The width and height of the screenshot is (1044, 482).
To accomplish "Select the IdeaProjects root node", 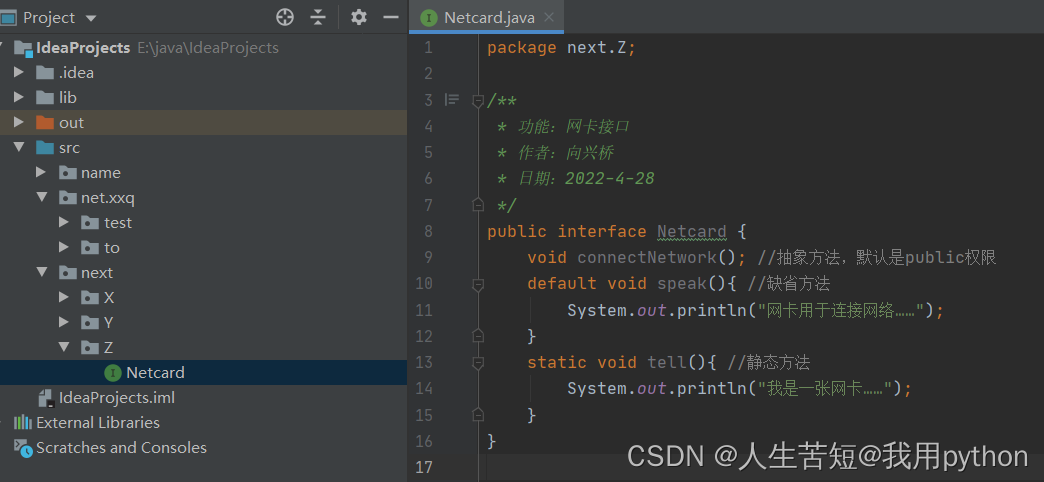I will pos(203,48).
